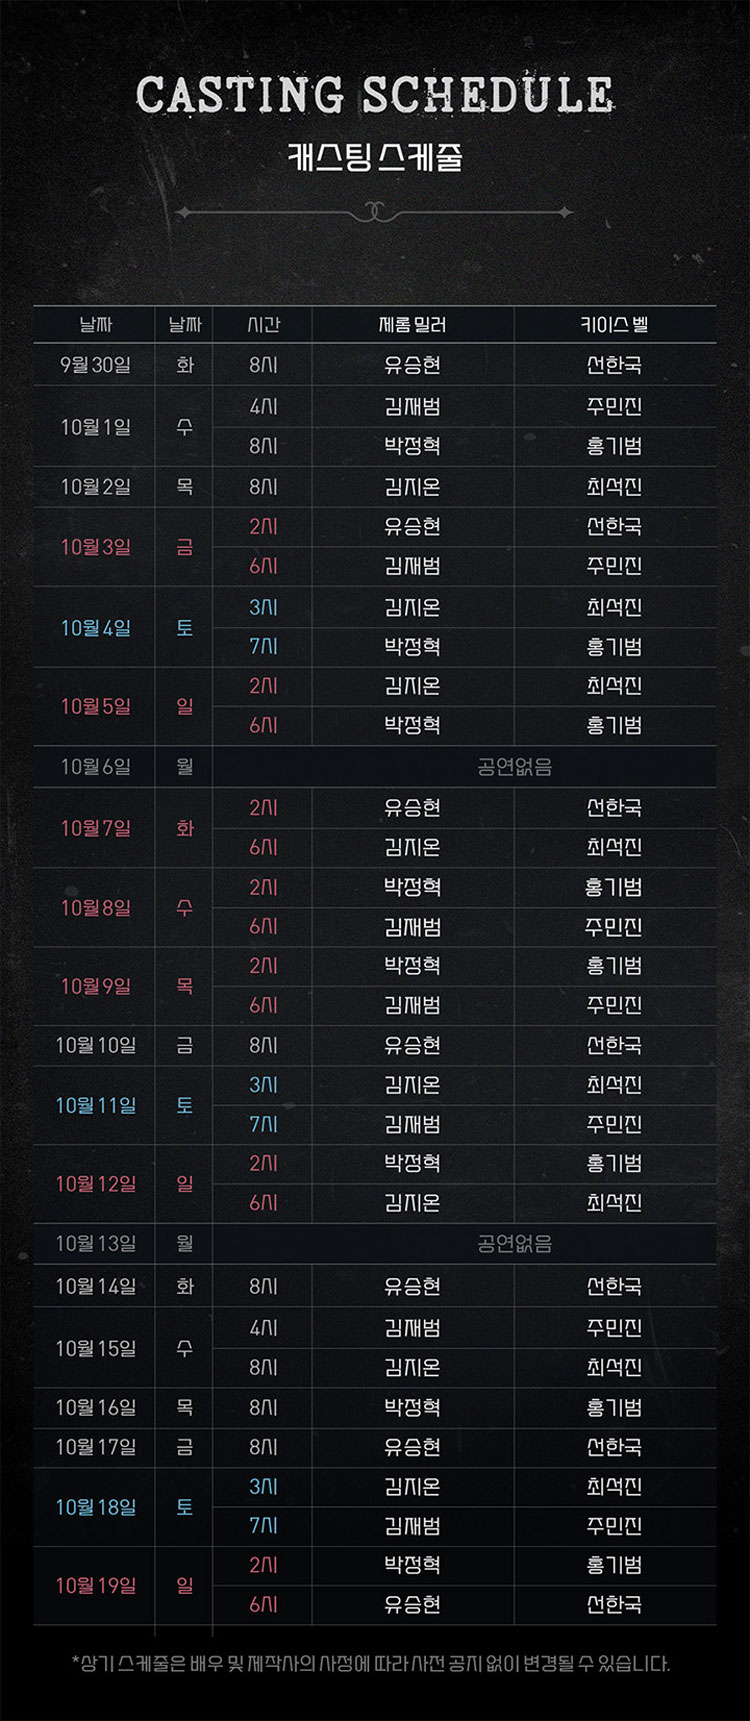Screen dimensions: 750x1721
Task: Click the 10월 16일 date cell
Action: point(95,1407)
